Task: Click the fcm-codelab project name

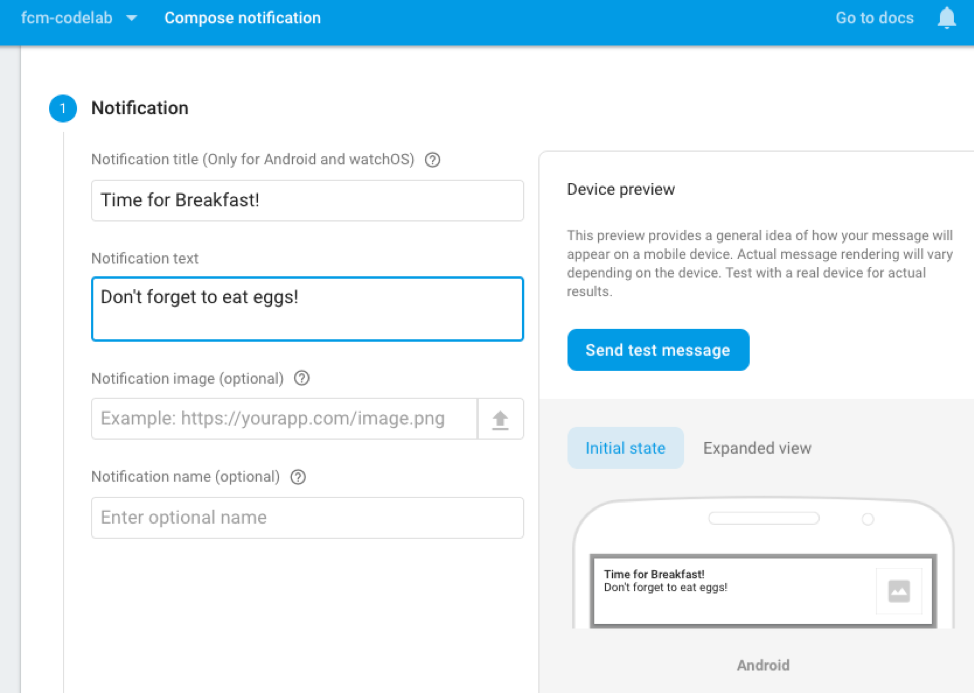Action: pyautogui.click(x=63, y=18)
